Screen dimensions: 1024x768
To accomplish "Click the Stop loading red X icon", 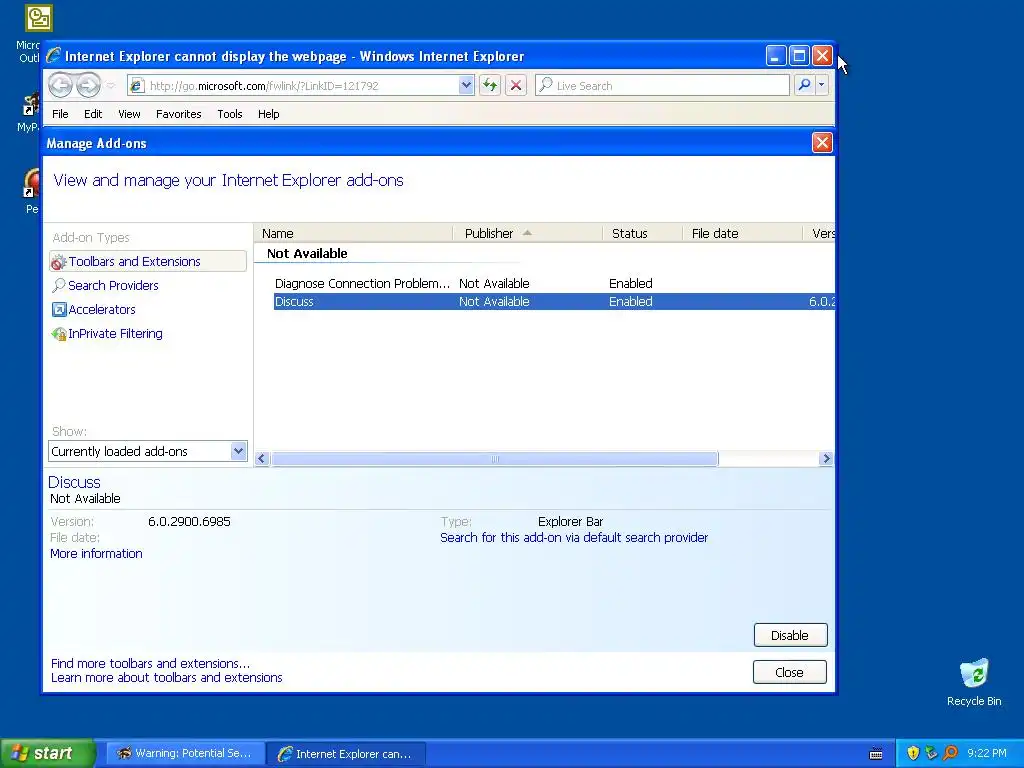I will (x=516, y=85).
